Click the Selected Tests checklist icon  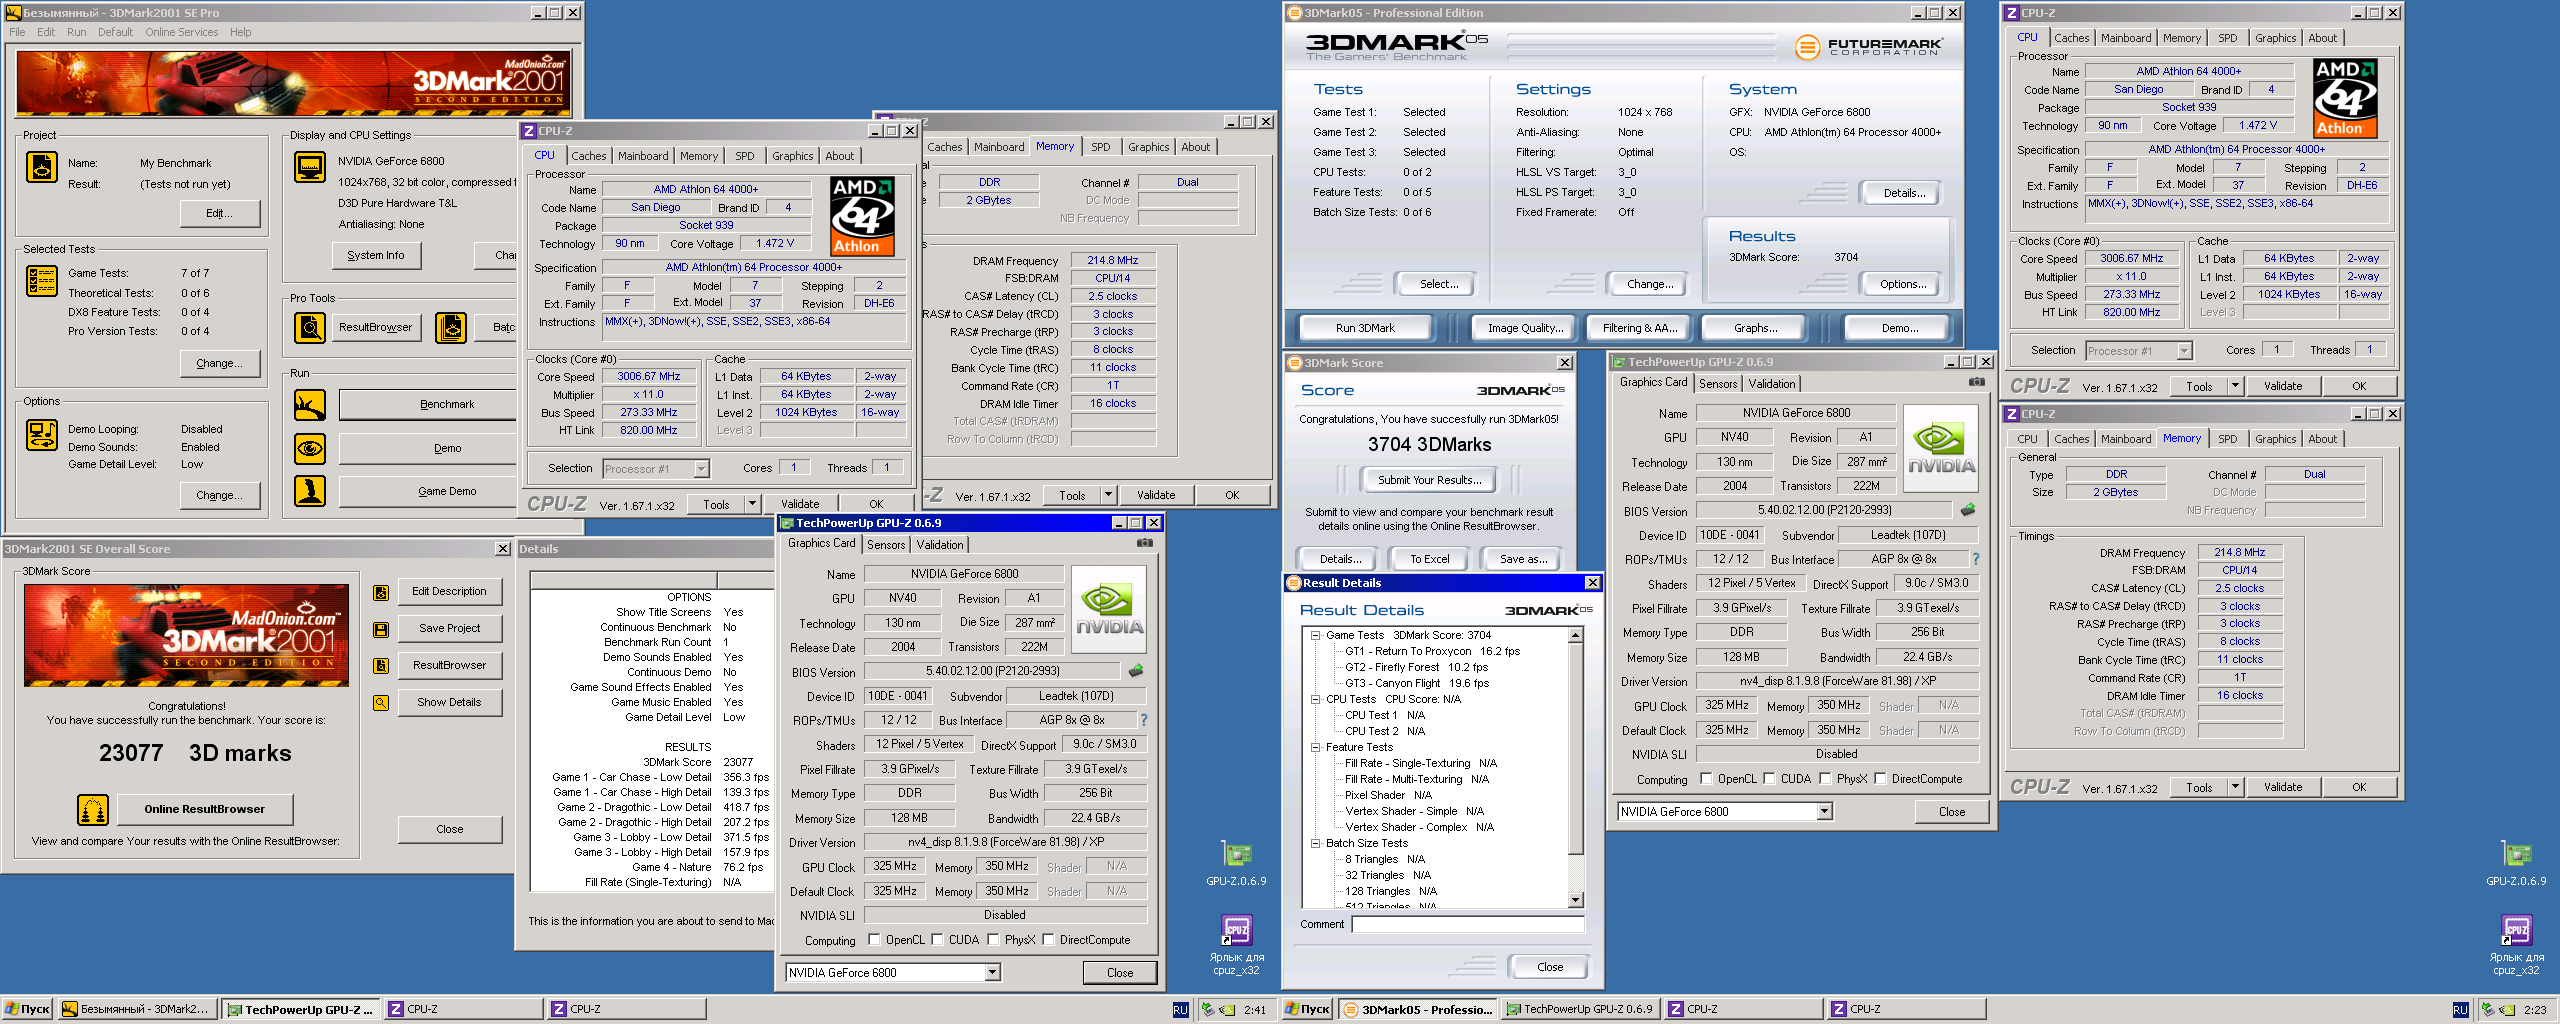[x=42, y=282]
